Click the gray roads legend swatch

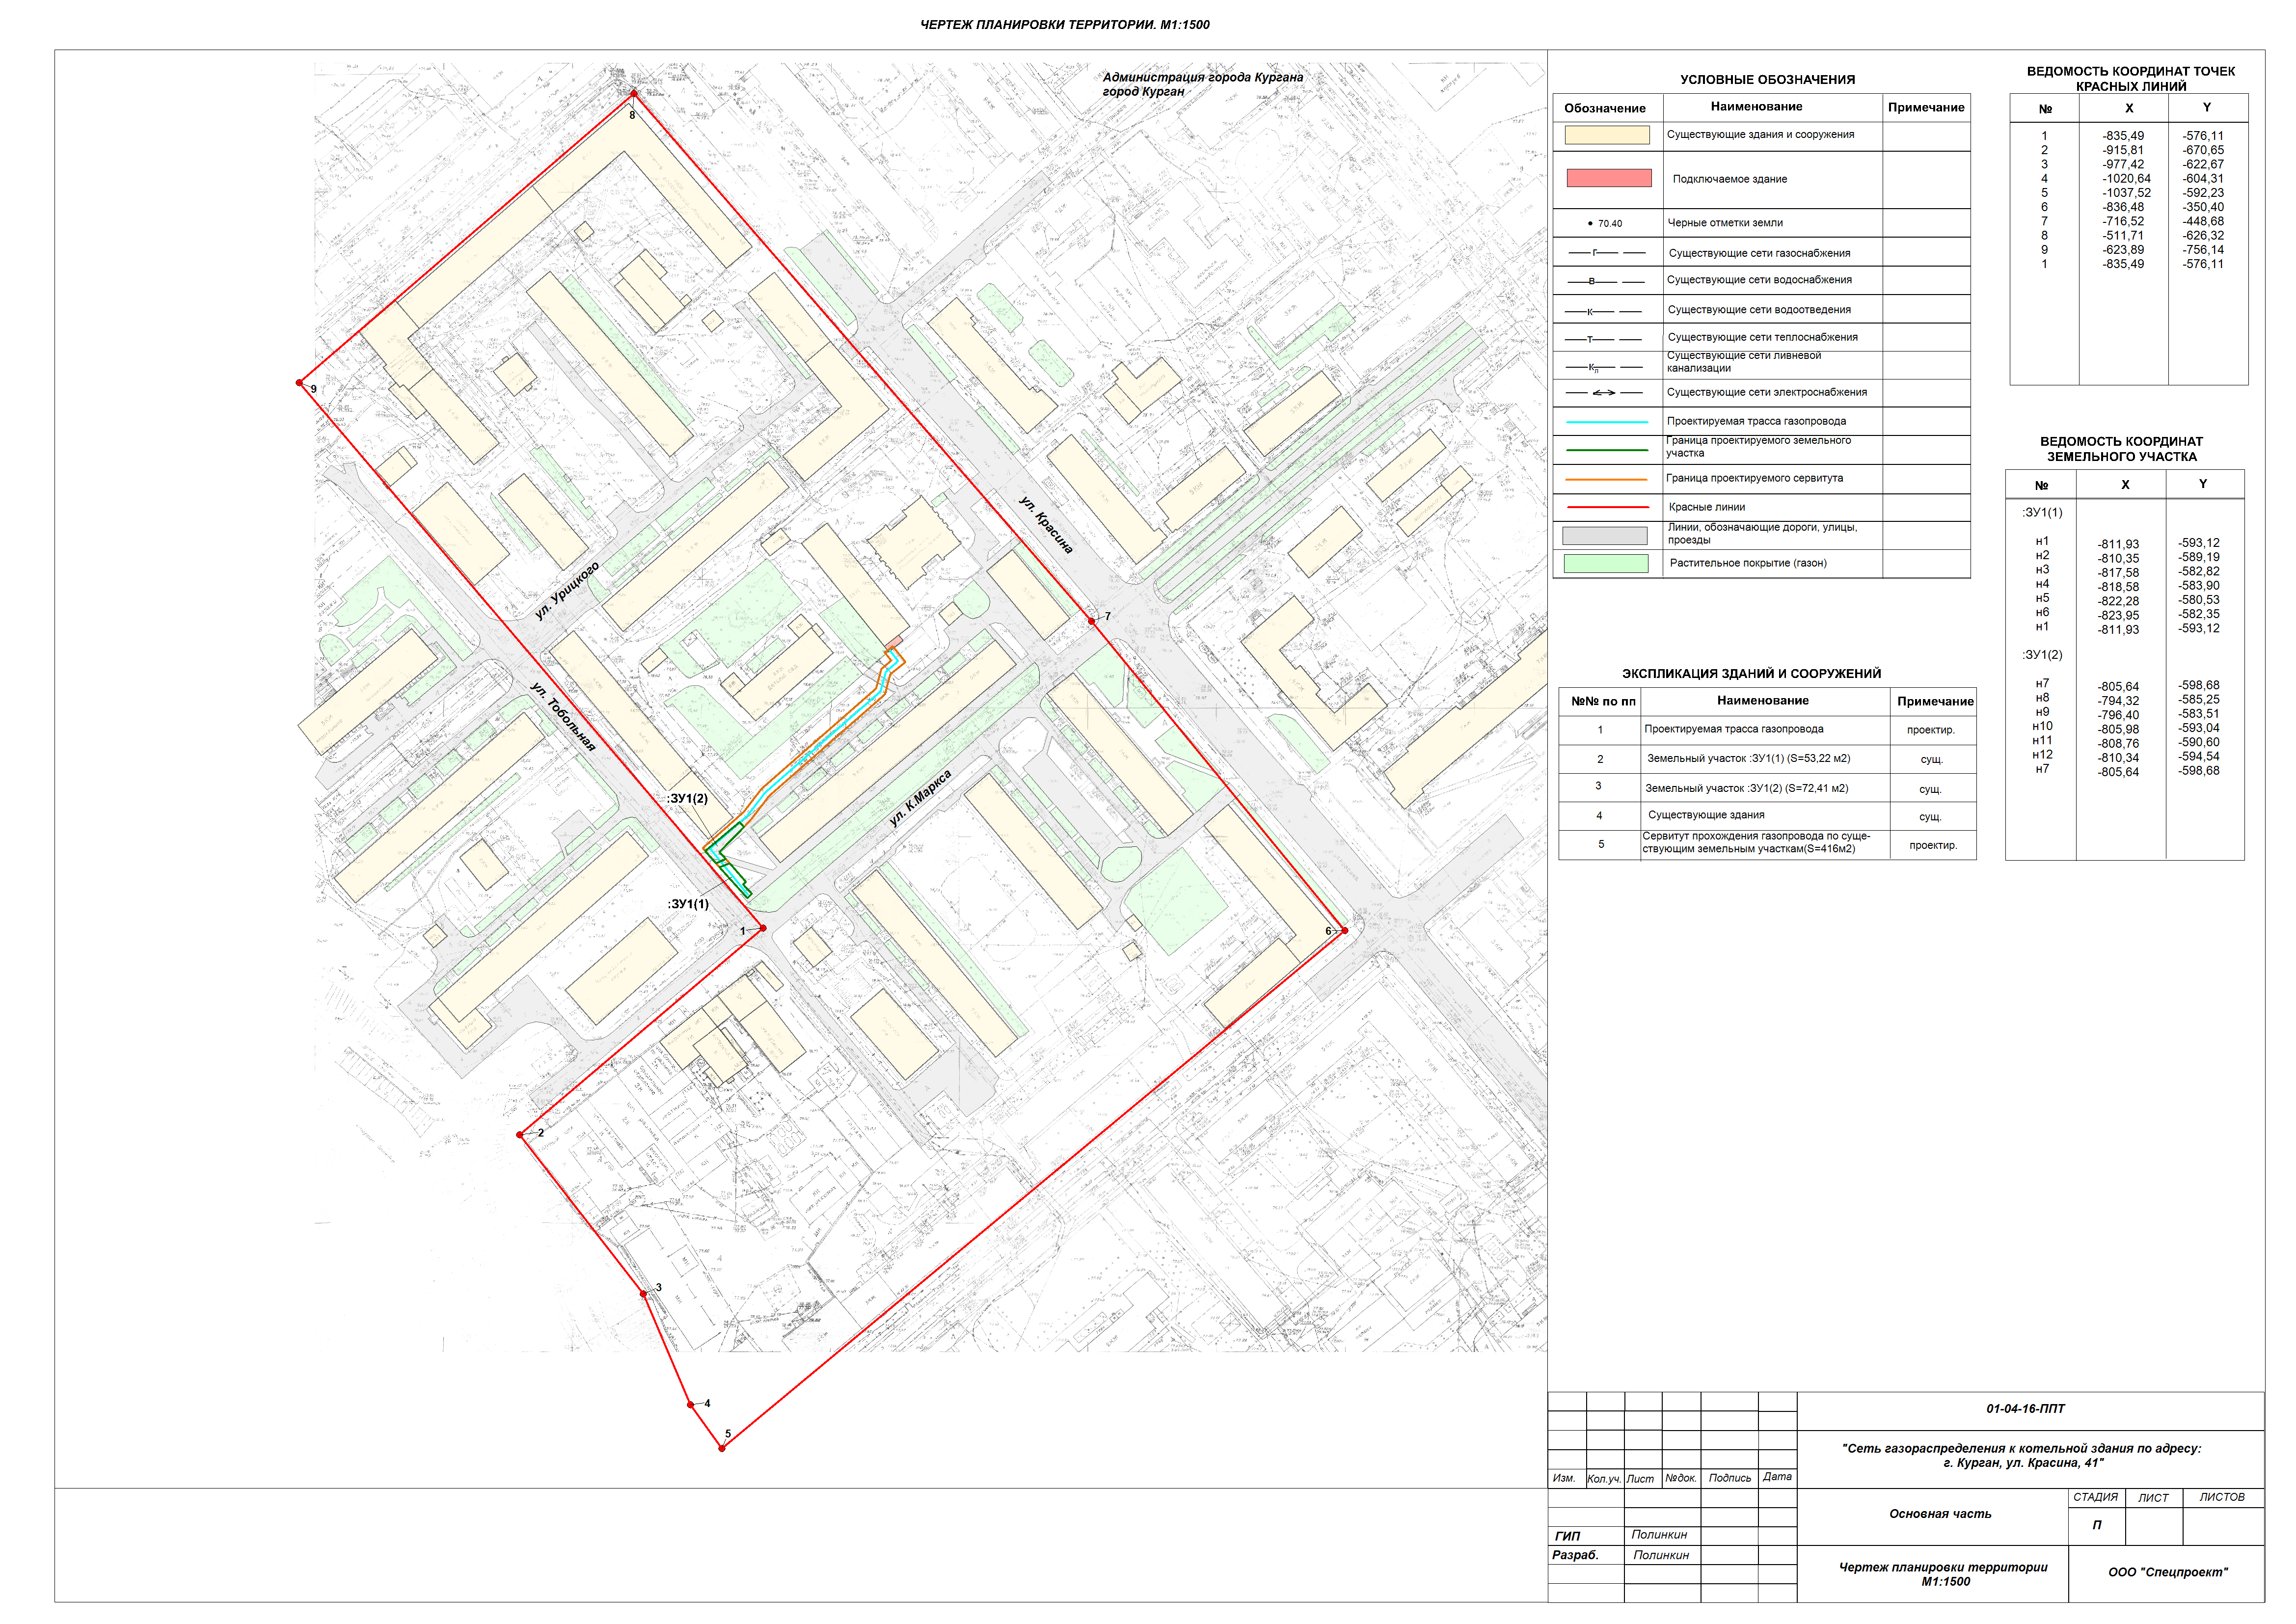[1604, 536]
